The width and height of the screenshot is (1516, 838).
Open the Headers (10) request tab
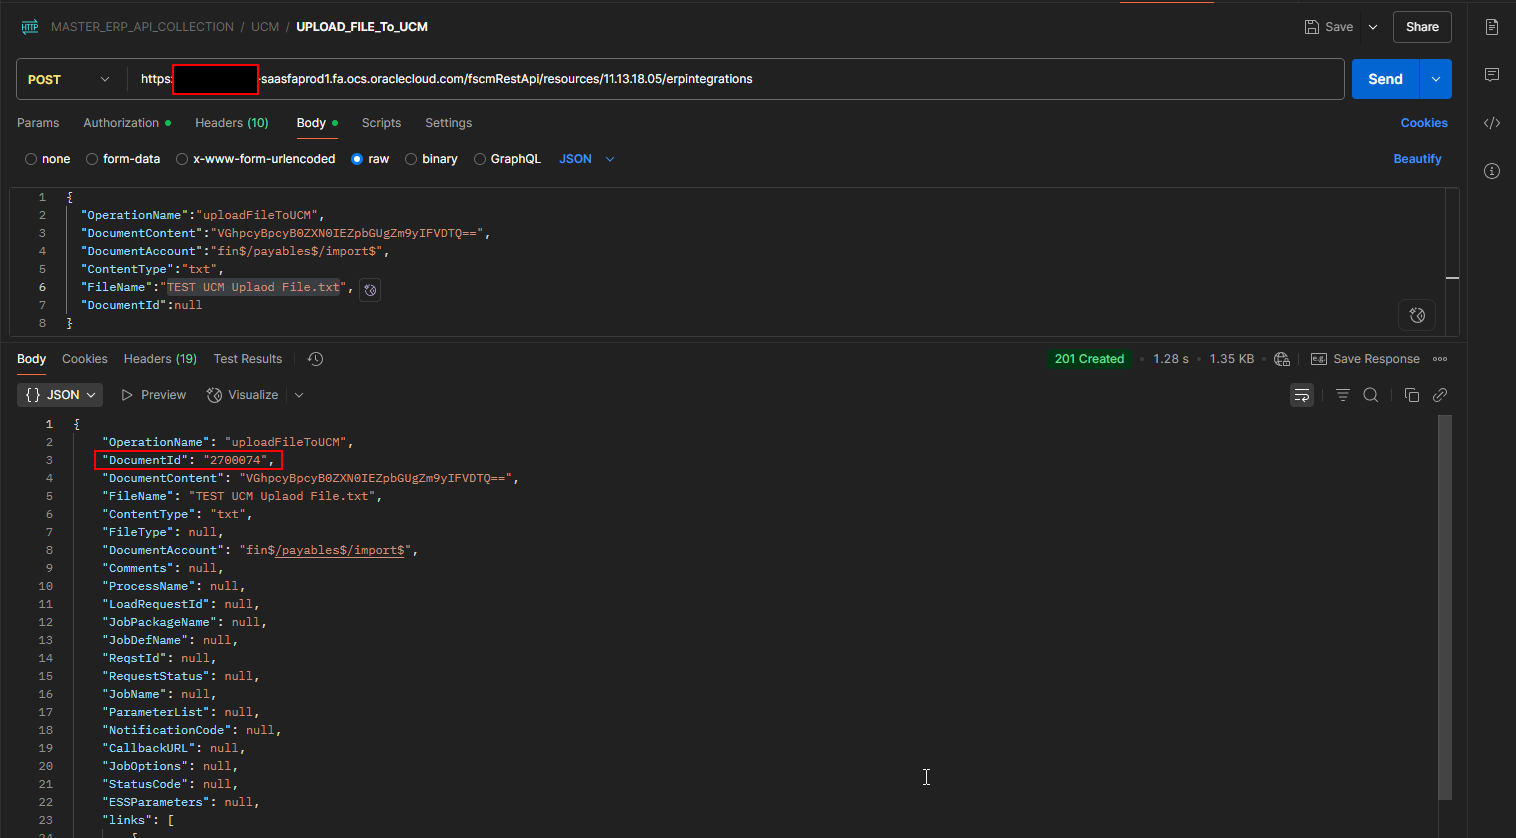232,123
